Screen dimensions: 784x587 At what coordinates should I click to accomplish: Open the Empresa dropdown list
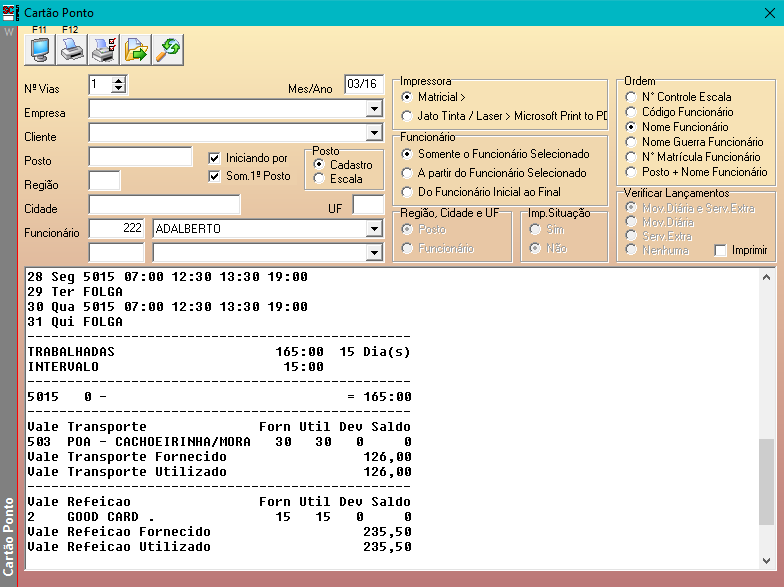(x=374, y=109)
